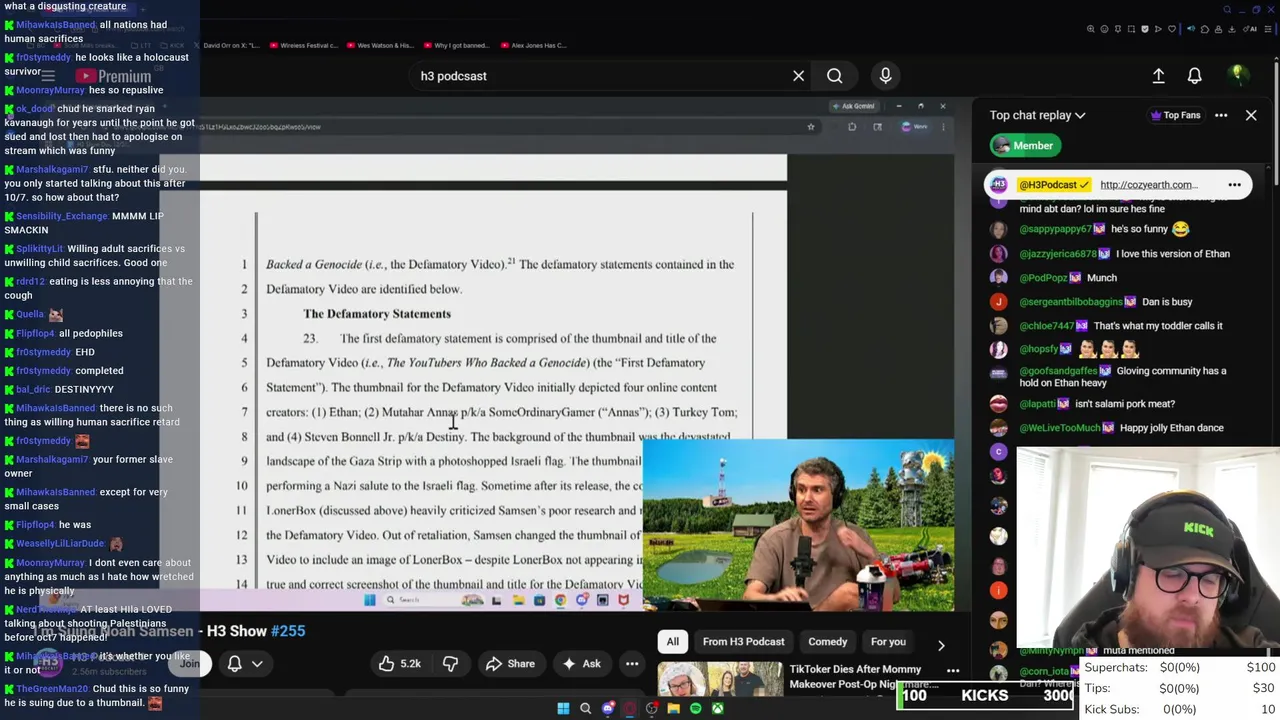The width and height of the screenshot is (1280, 720).
Task: Click thumbnail of TikToker Dies video
Action: [720, 680]
